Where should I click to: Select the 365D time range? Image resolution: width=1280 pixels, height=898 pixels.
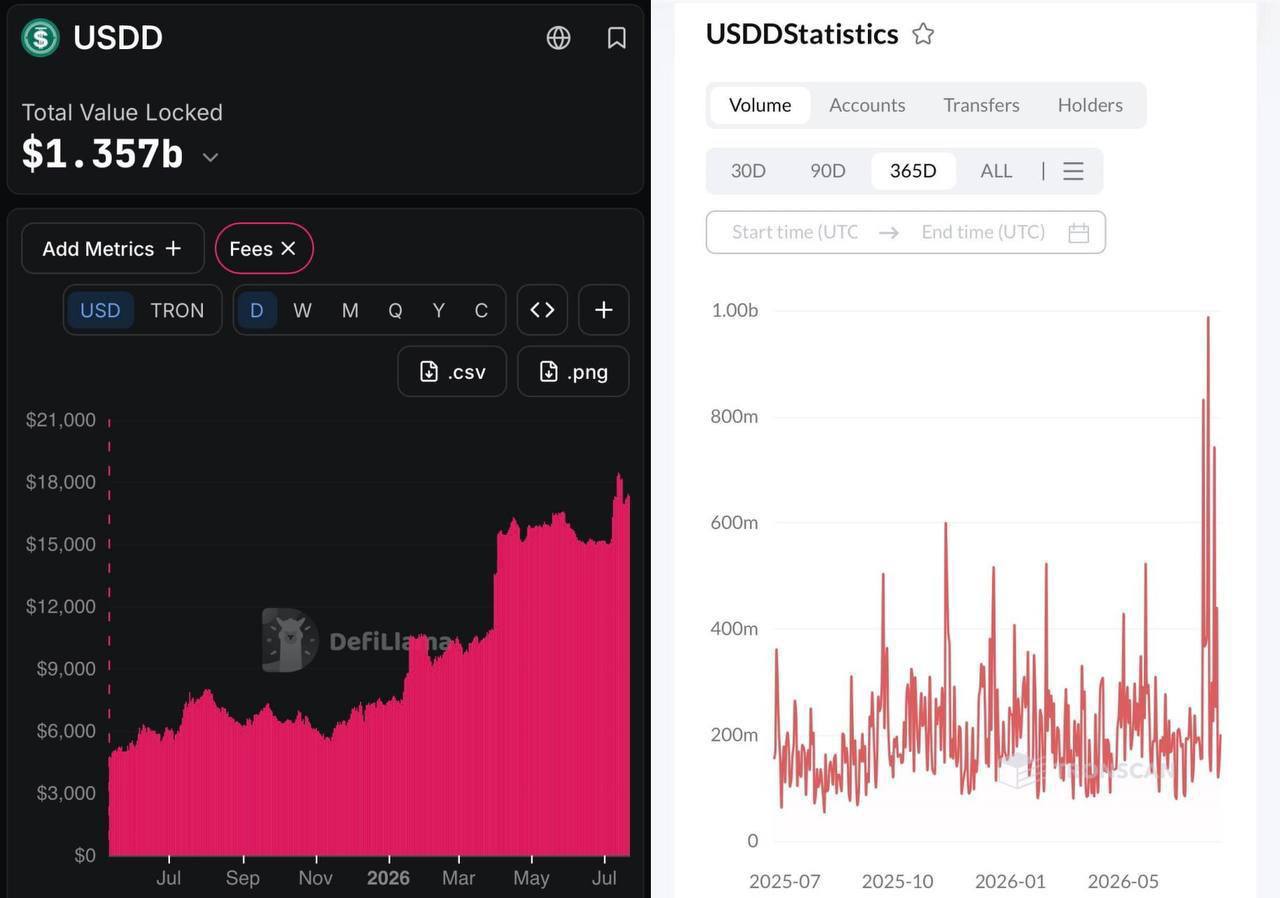click(913, 171)
